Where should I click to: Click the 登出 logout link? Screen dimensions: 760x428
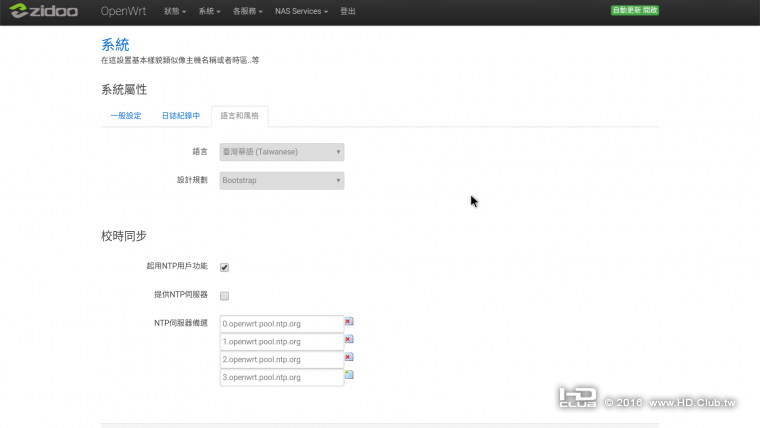[348, 11]
